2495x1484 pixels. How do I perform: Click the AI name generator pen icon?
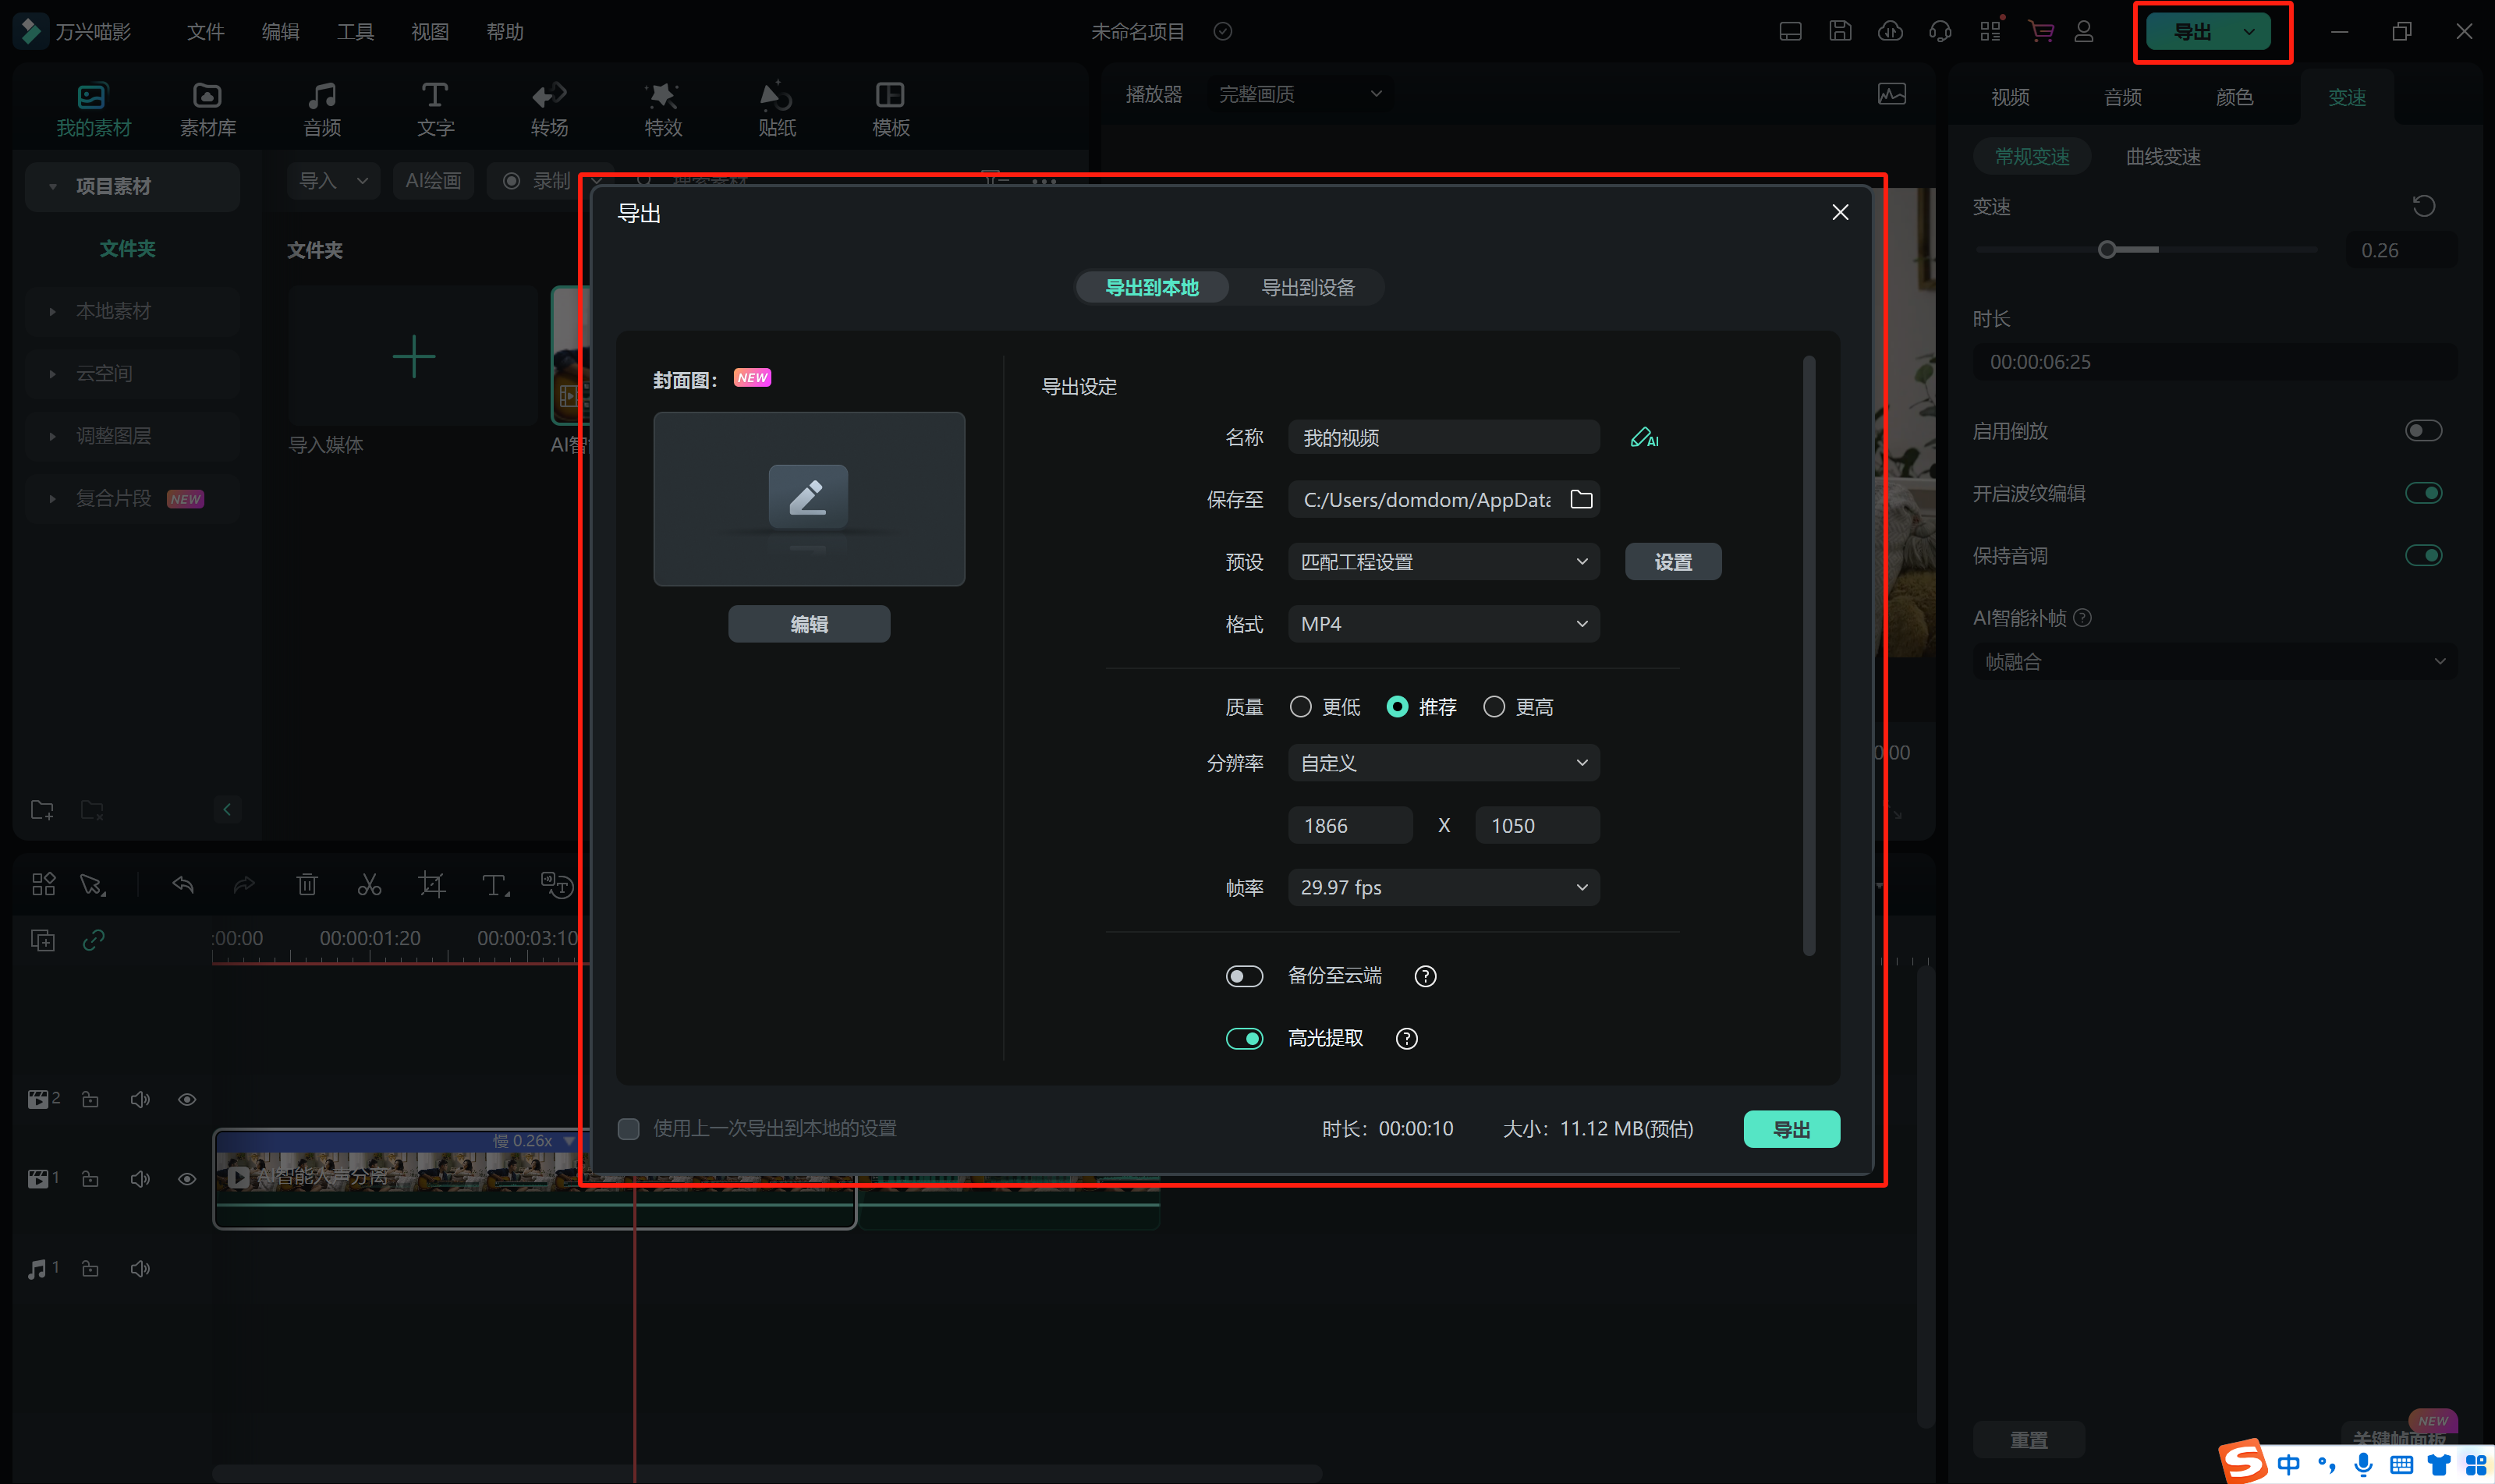(1643, 438)
